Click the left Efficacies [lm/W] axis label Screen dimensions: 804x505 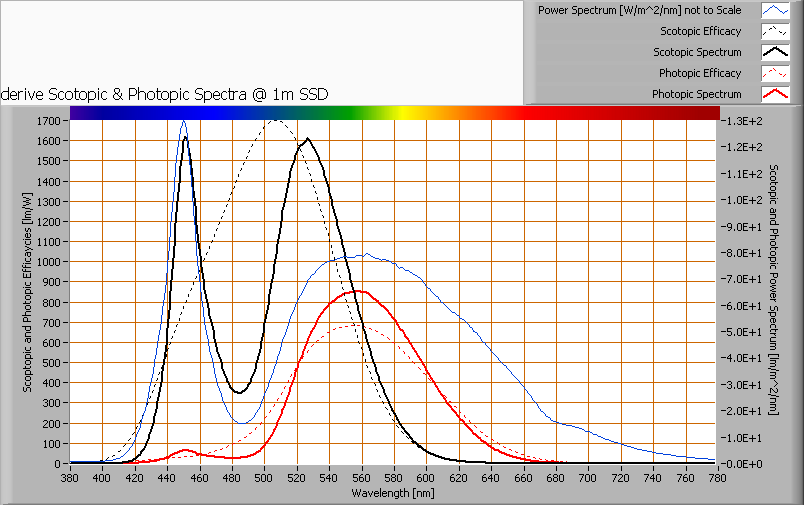28,291
